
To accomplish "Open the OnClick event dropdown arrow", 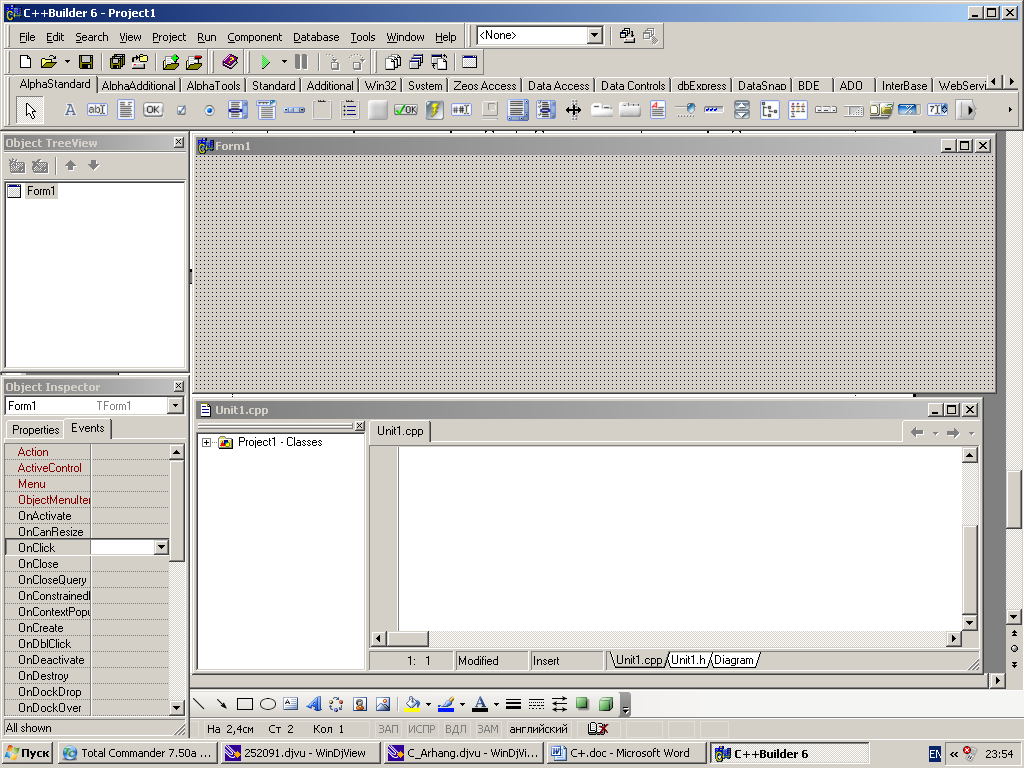I will tap(161, 547).
